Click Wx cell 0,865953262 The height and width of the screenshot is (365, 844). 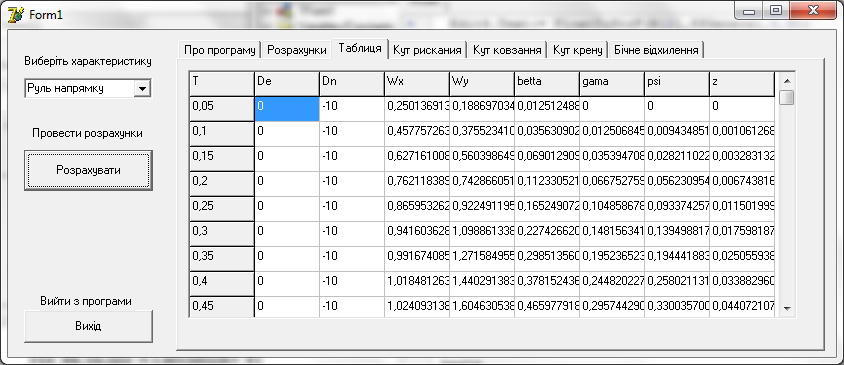(x=417, y=209)
